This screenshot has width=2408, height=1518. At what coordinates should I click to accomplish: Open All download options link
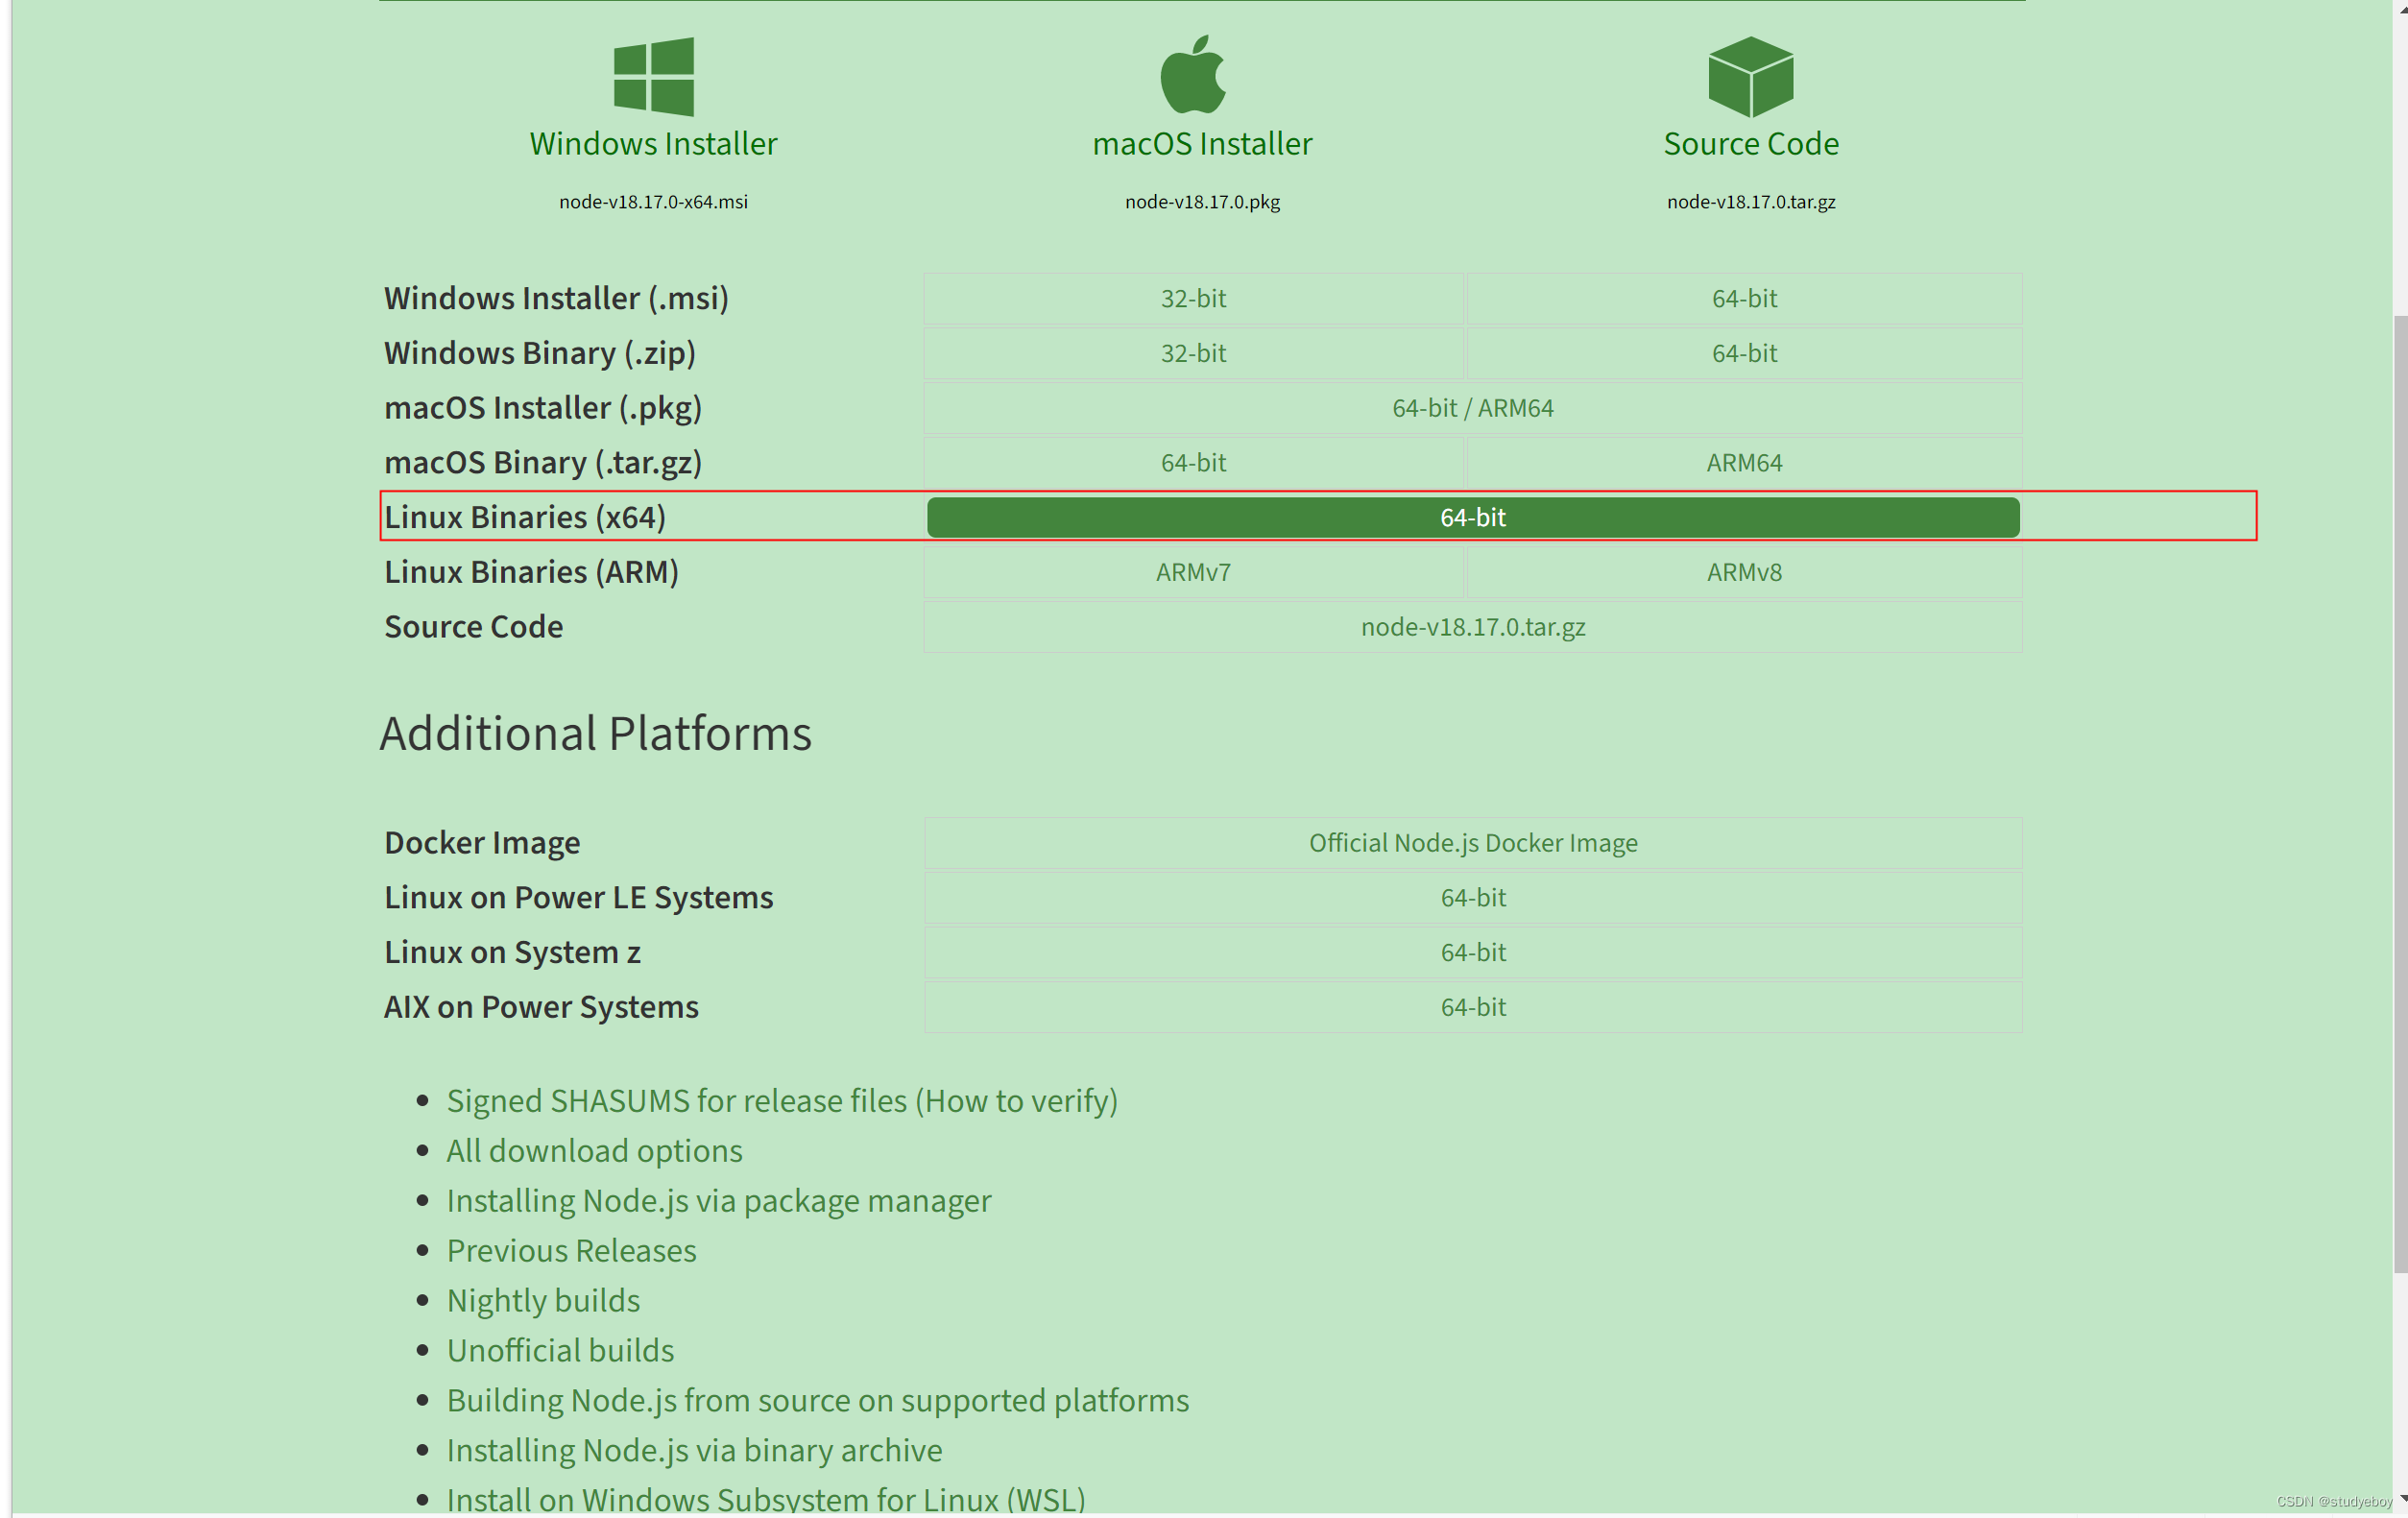(x=594, y=1151)
